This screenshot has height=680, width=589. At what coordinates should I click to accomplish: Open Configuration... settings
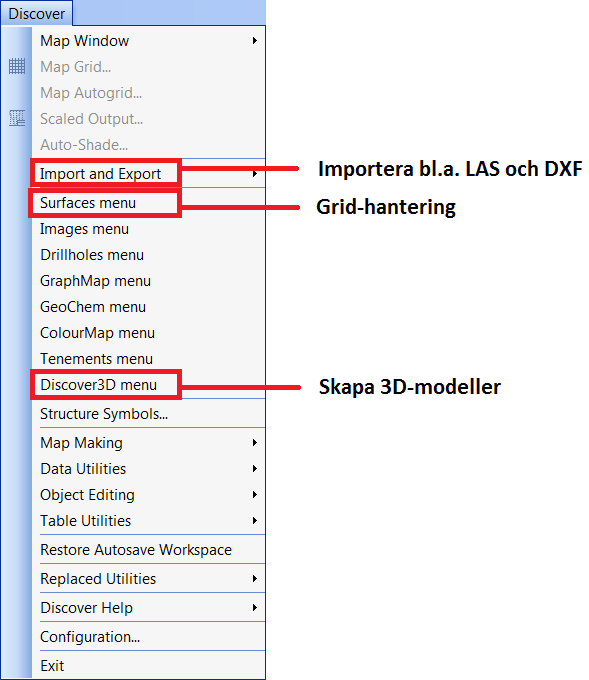click(x=148, y=637)
